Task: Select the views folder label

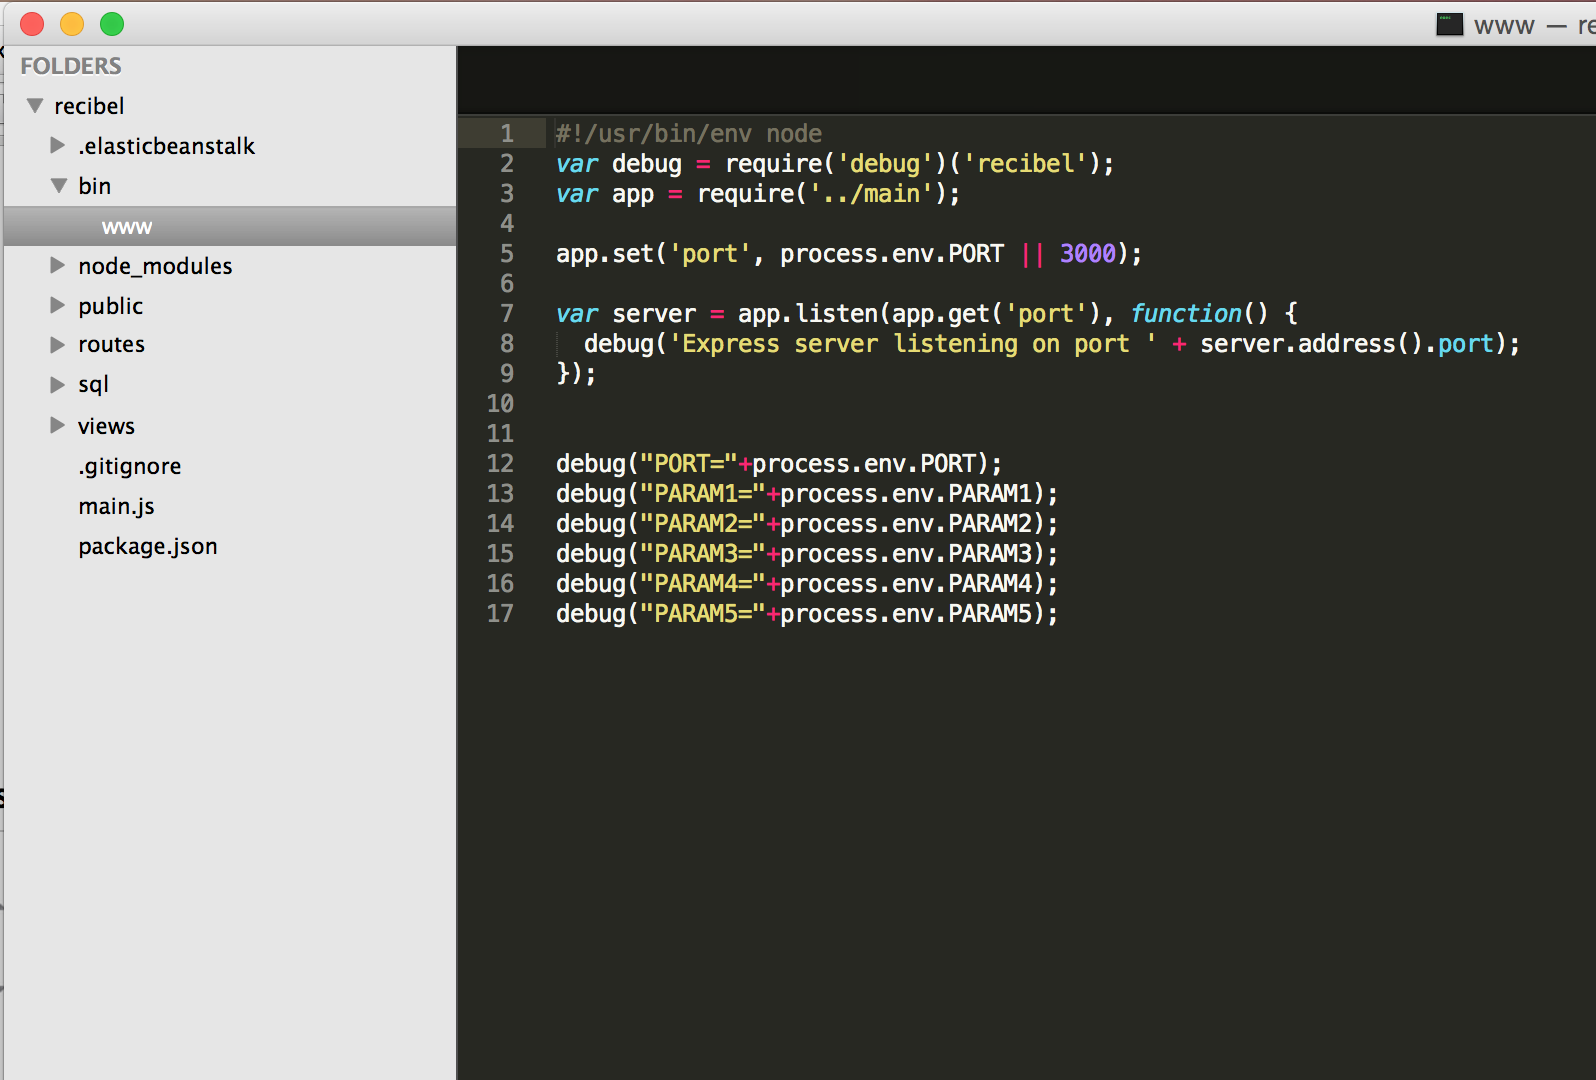Action: pyautogui.click(x=106, y=426)
